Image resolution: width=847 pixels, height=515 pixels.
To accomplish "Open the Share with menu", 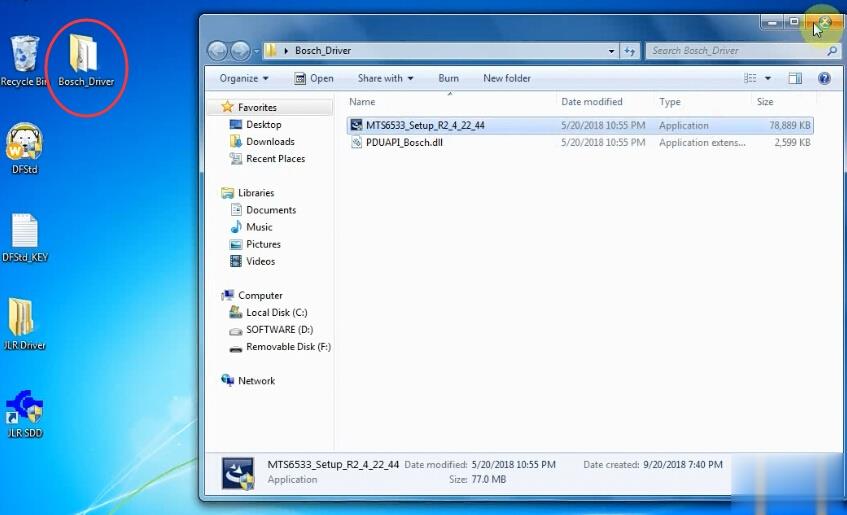I will [x=385, y=78].
